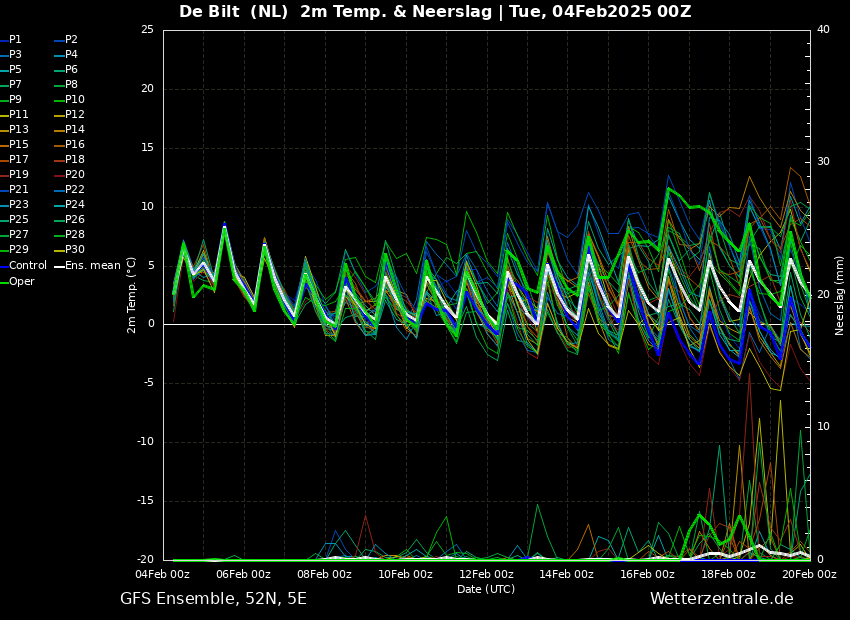Click the blue line swatch beside Control

[4, 266]
